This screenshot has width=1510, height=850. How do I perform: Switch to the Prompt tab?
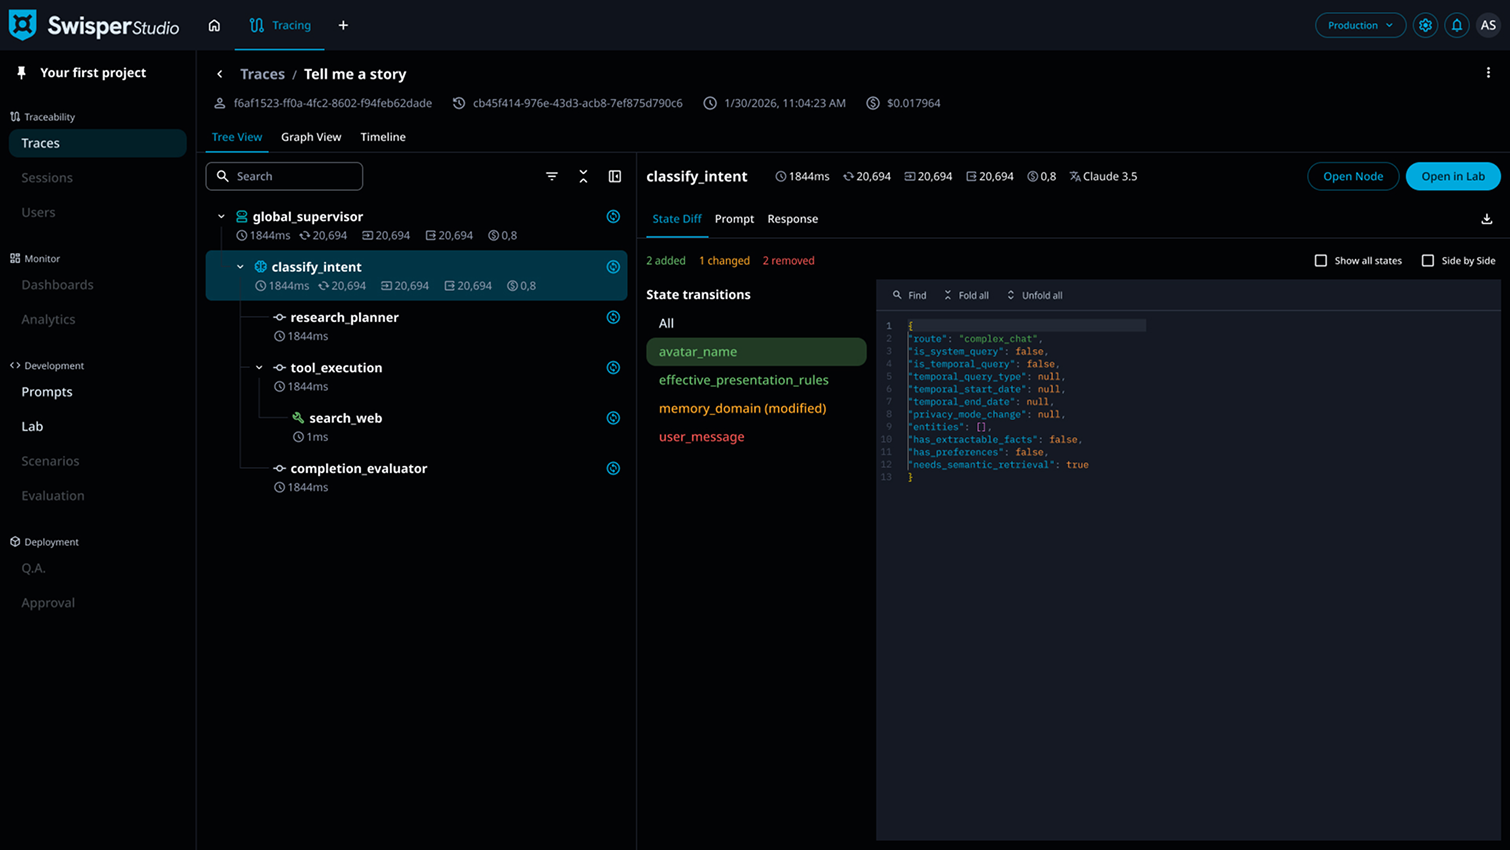pyautogui.click(x=734, y=219)
